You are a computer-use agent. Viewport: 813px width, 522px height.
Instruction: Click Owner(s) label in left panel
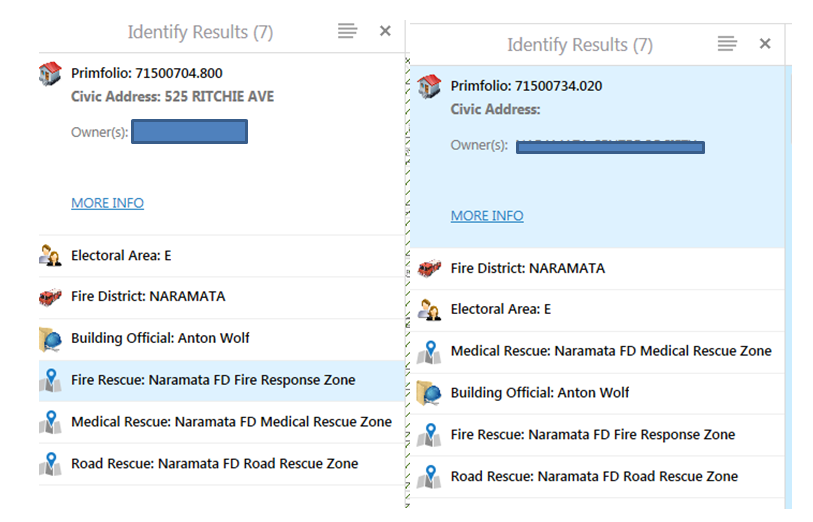pyautogui.click(x=100, y=133)
